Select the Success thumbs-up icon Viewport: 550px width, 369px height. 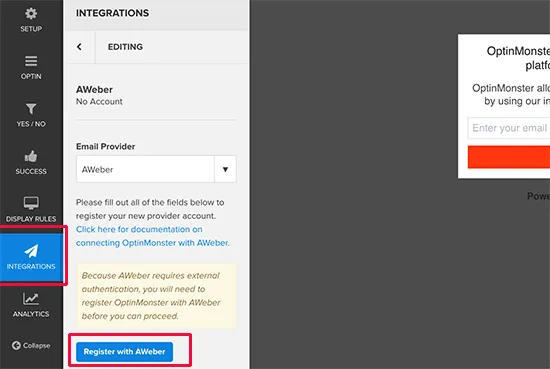coord(31,156)
